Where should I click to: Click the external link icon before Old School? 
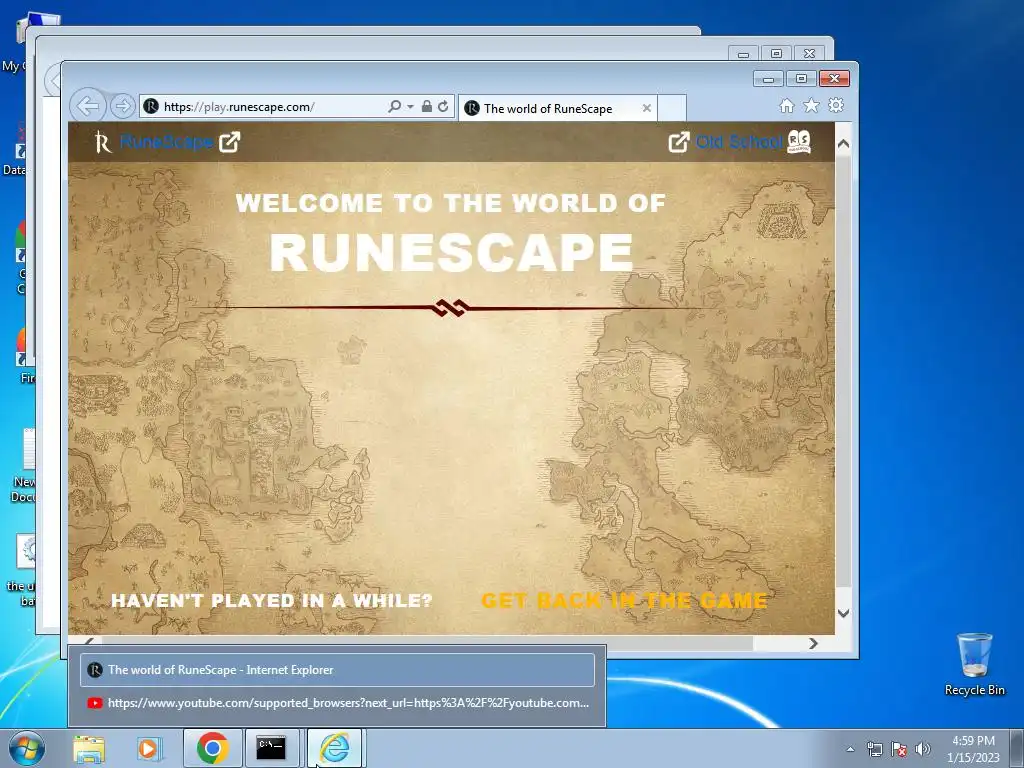pyautogui.click(x=679, y=142)
